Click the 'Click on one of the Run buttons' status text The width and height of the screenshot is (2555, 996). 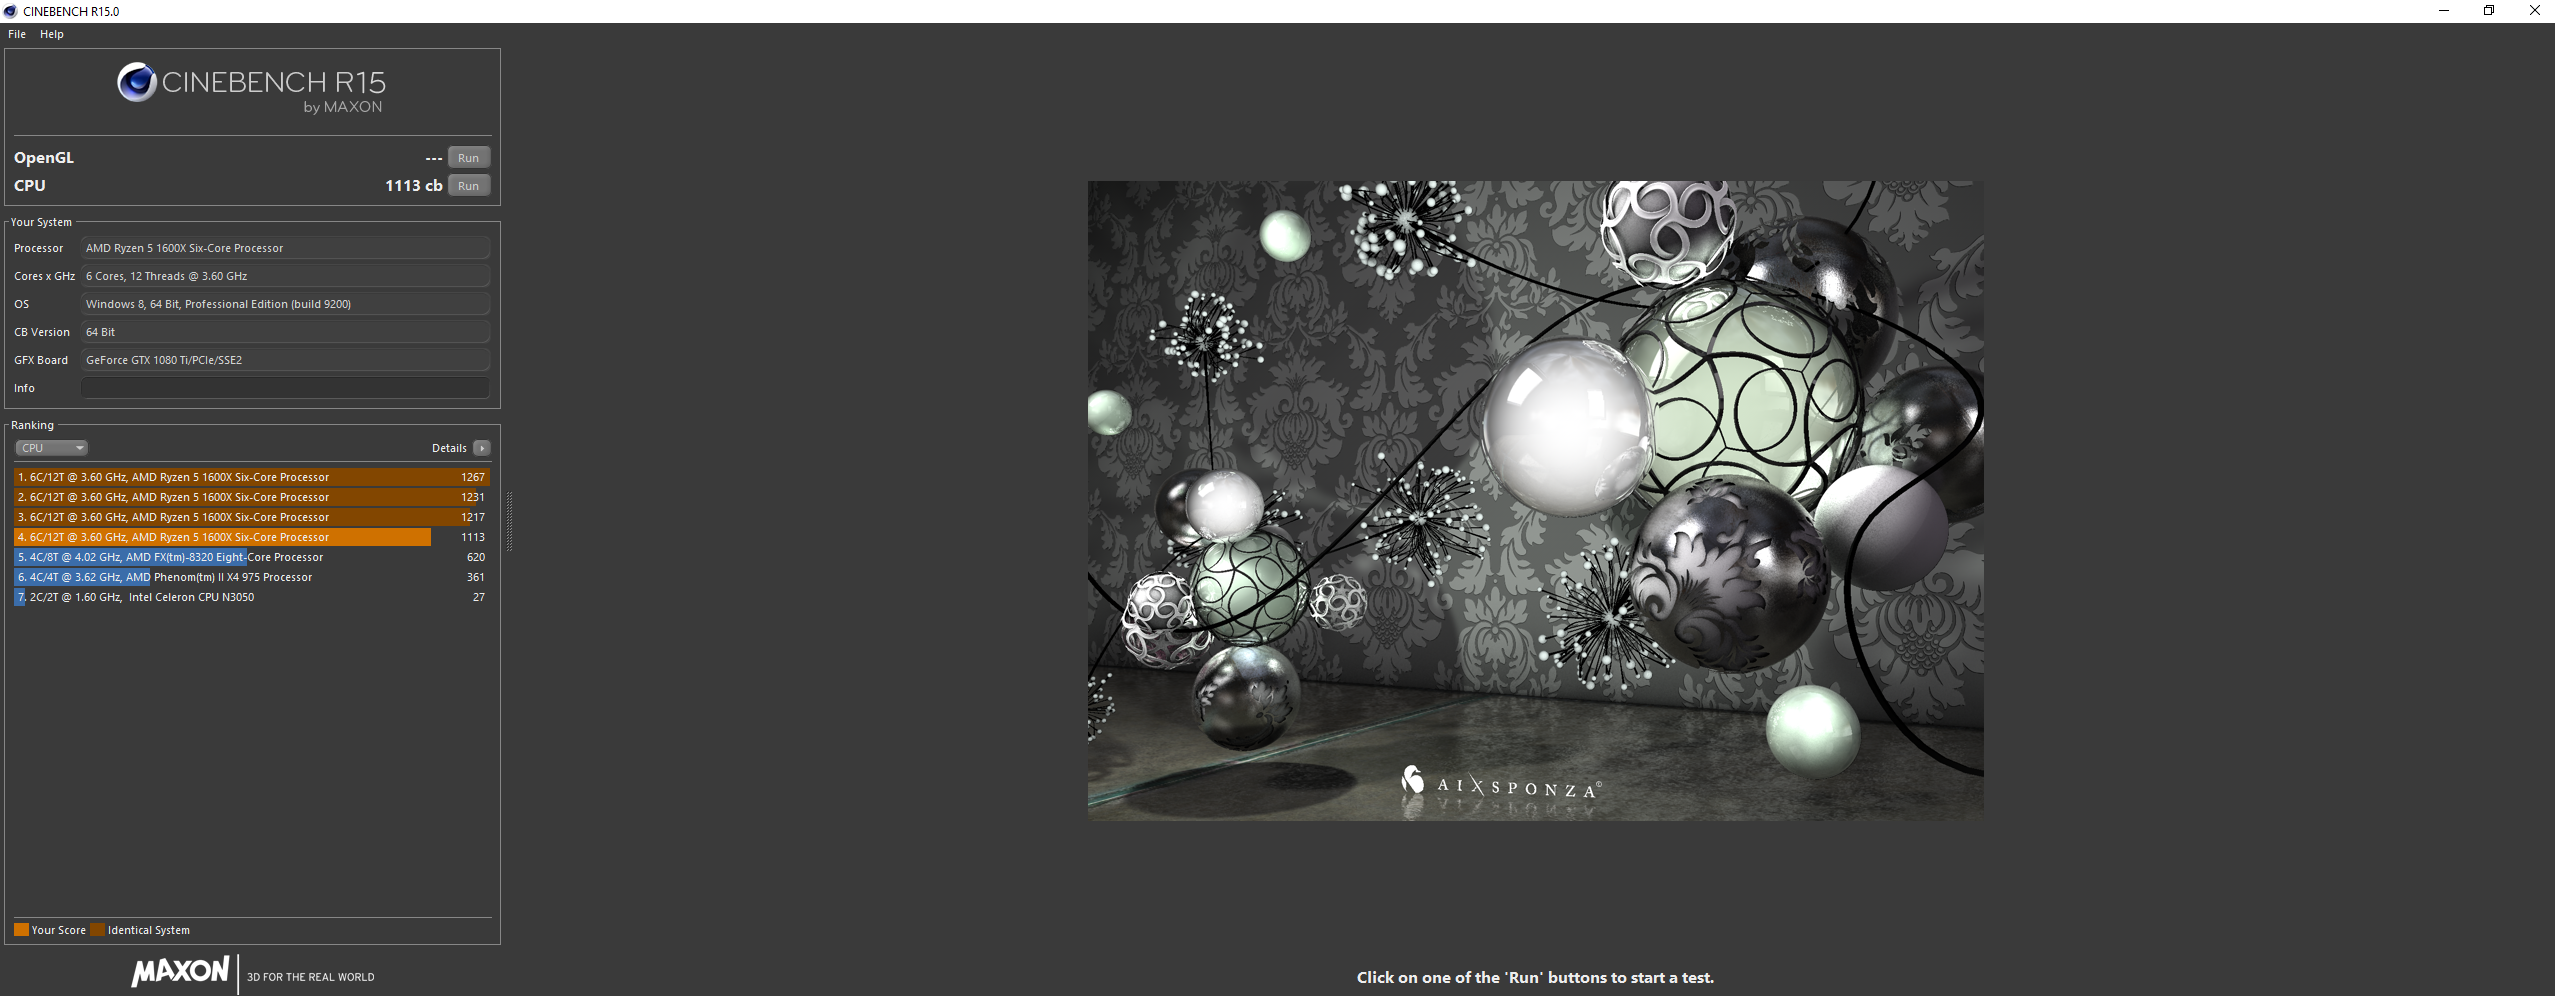pyautogui.click(x=1535, y=978)
